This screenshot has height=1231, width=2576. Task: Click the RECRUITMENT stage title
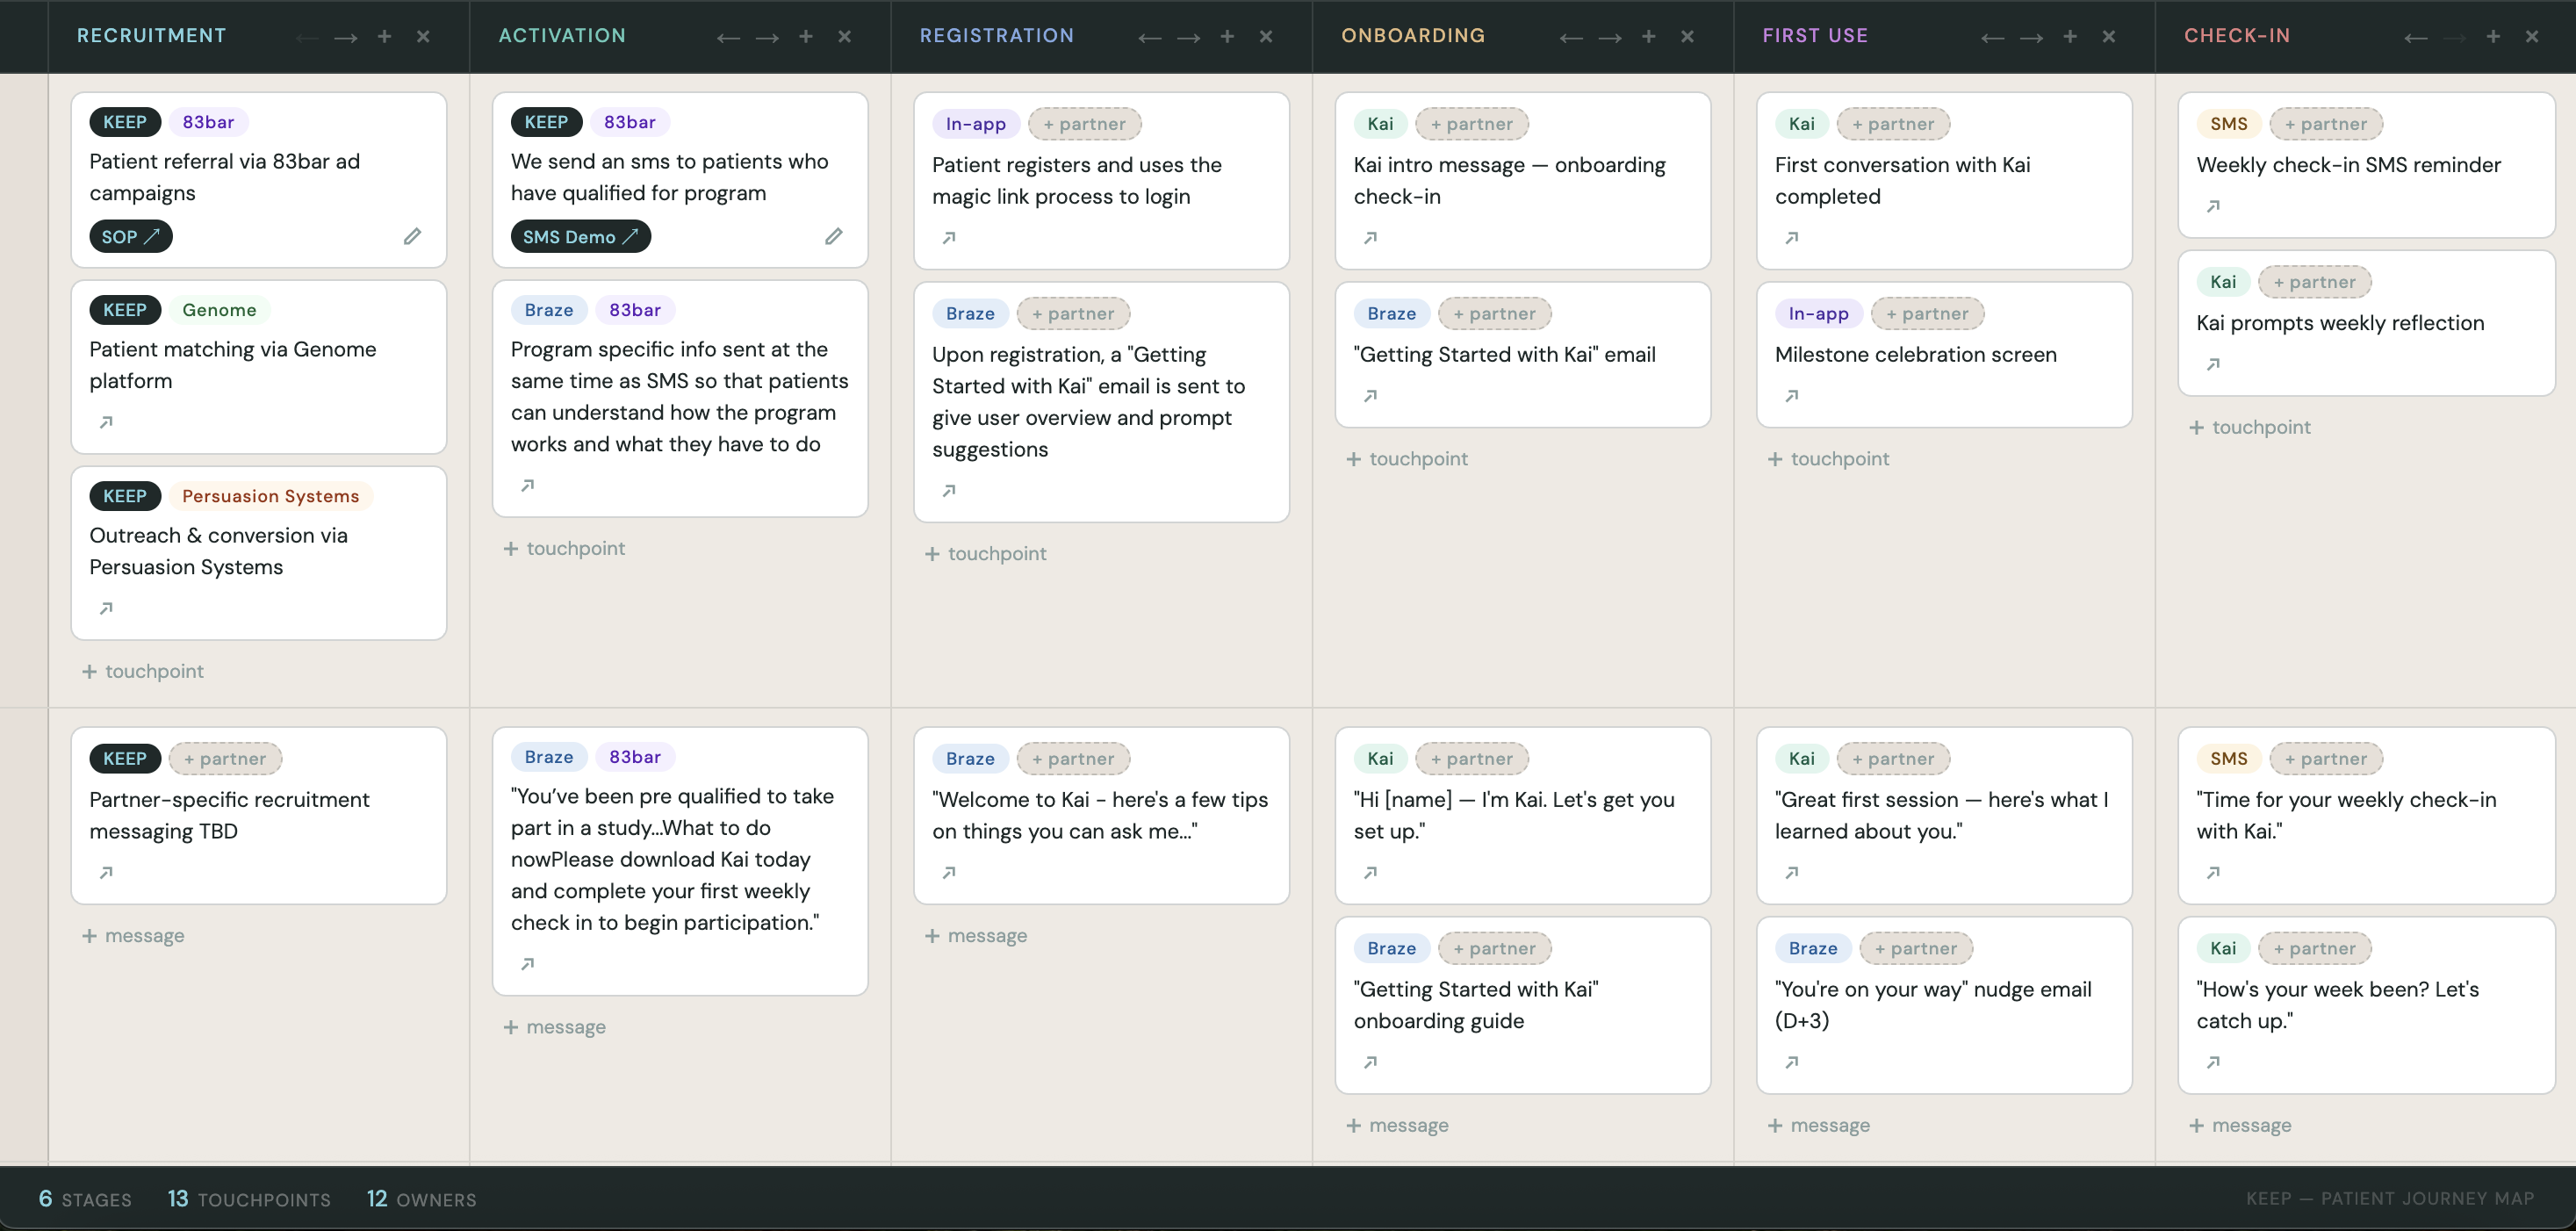[151, 35]
